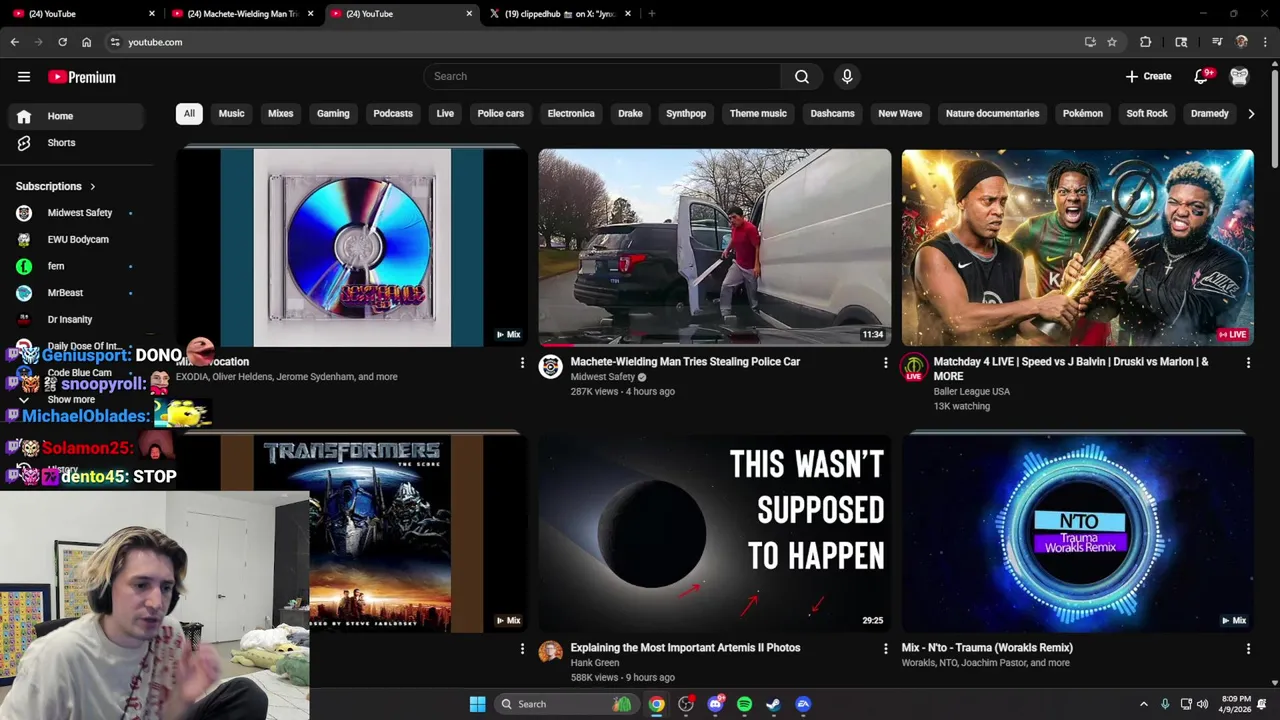Image resolution: width=1280 pixels, height=720 pixels.
Task: Open Spotify from taskbar
Action: pyautogui.click(x=744, y=704)
